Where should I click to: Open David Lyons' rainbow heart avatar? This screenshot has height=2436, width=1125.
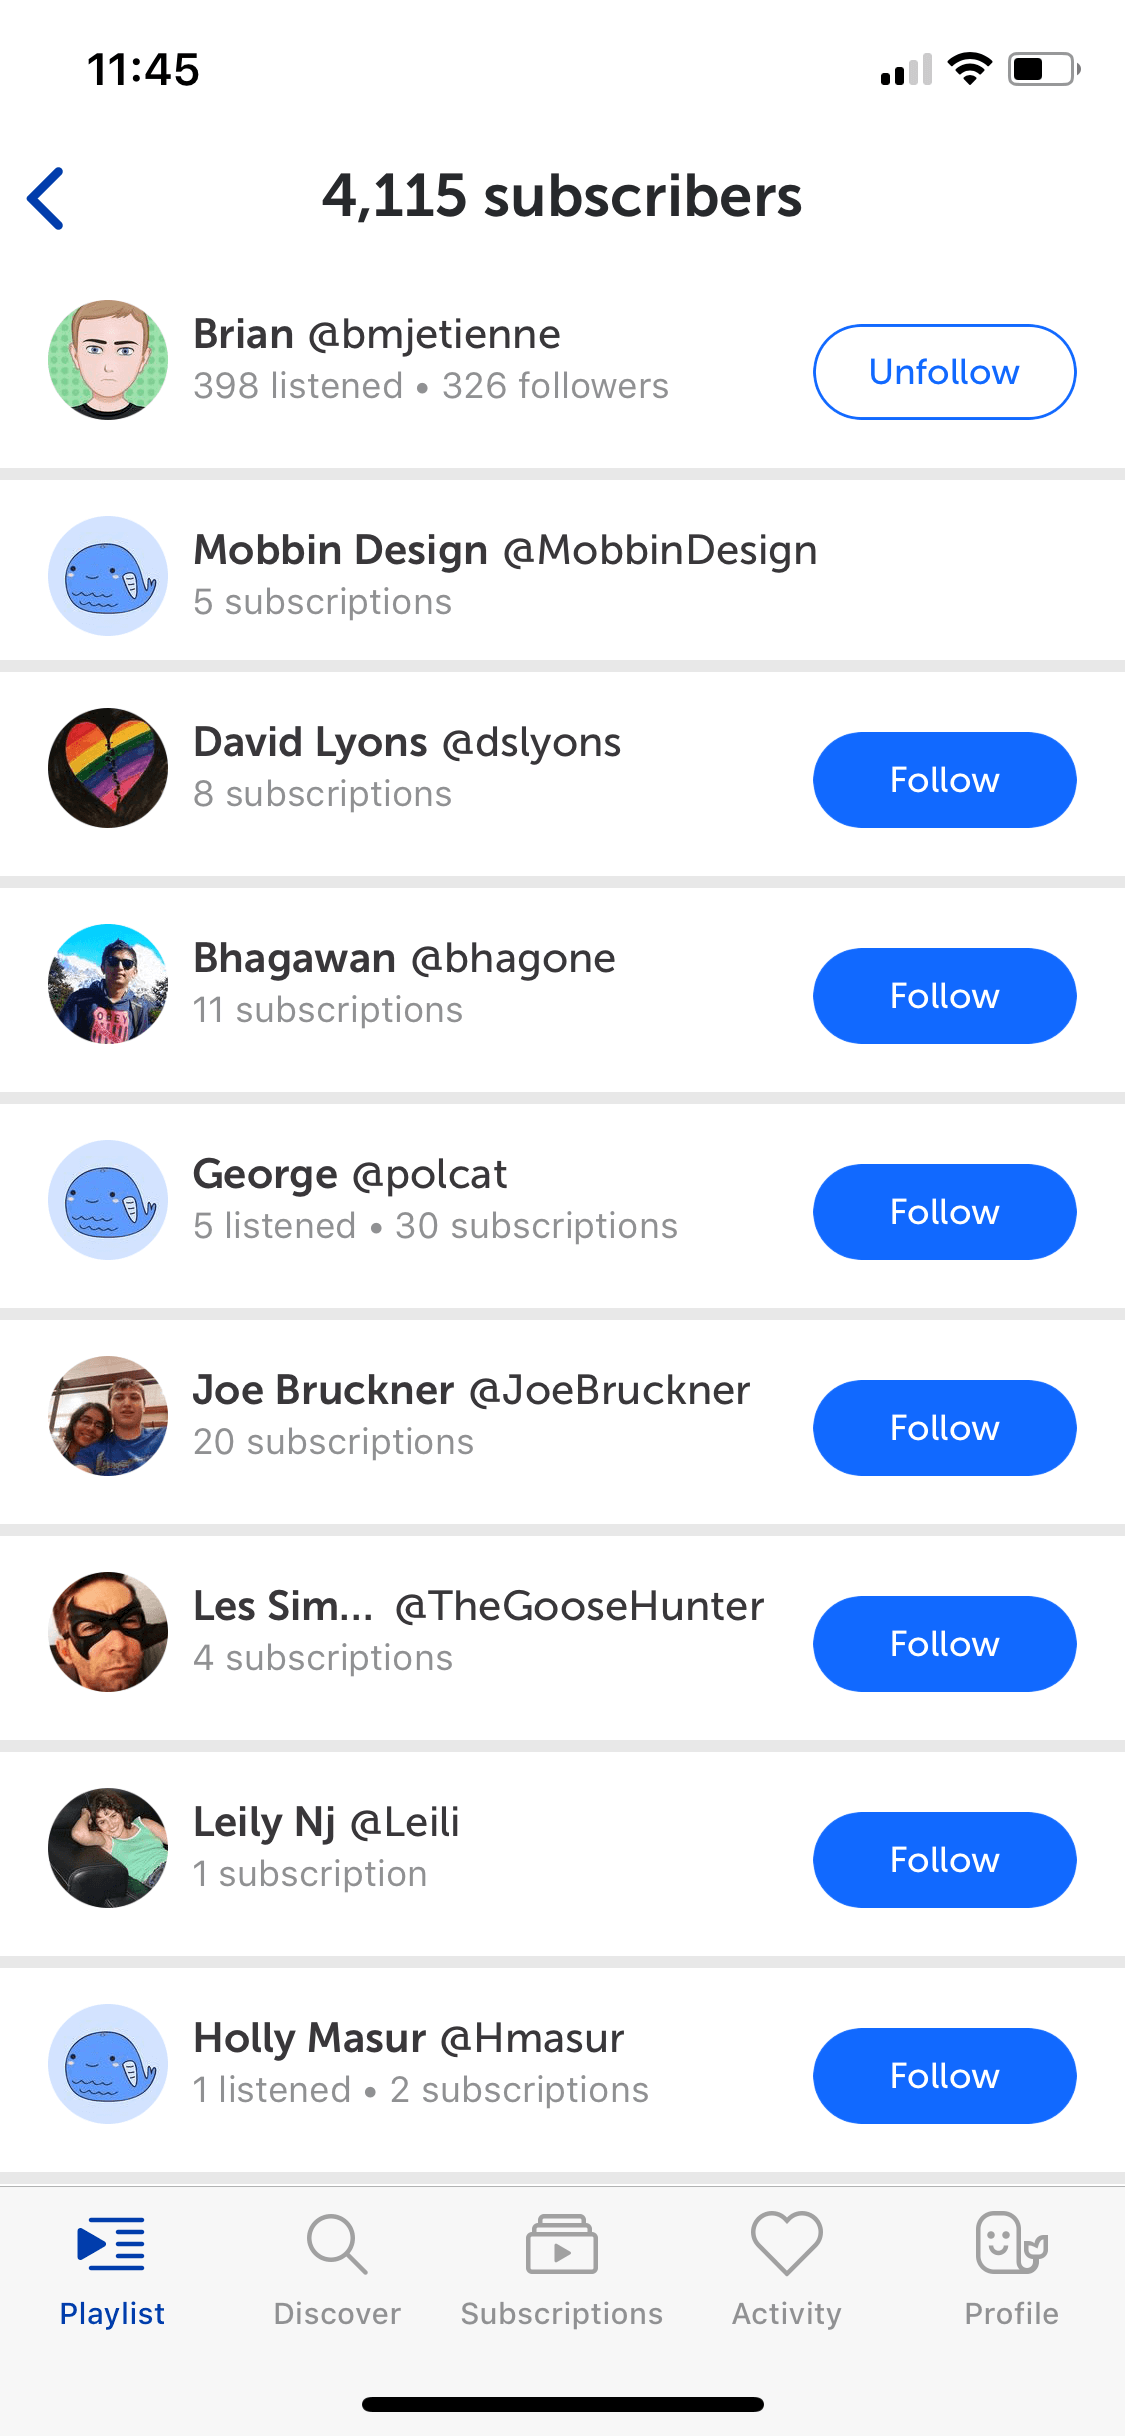108,768
